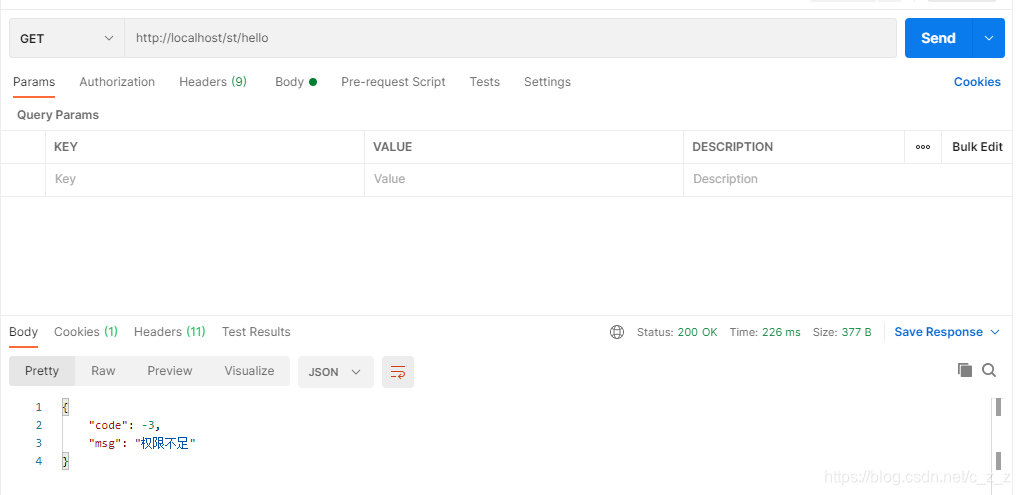Copy the response body
The width and height of the screenshot is (1020, 495).
click(x=965, y=370)
